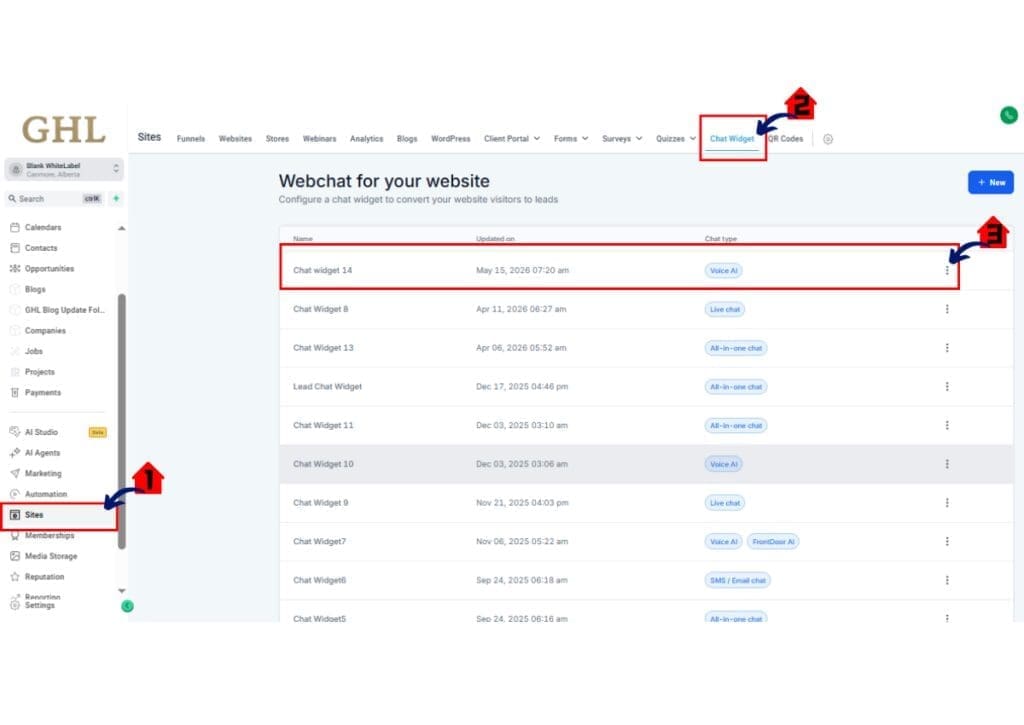Open Marketing section
This screenshot has height=725, width=1024.
click(36, 474)
